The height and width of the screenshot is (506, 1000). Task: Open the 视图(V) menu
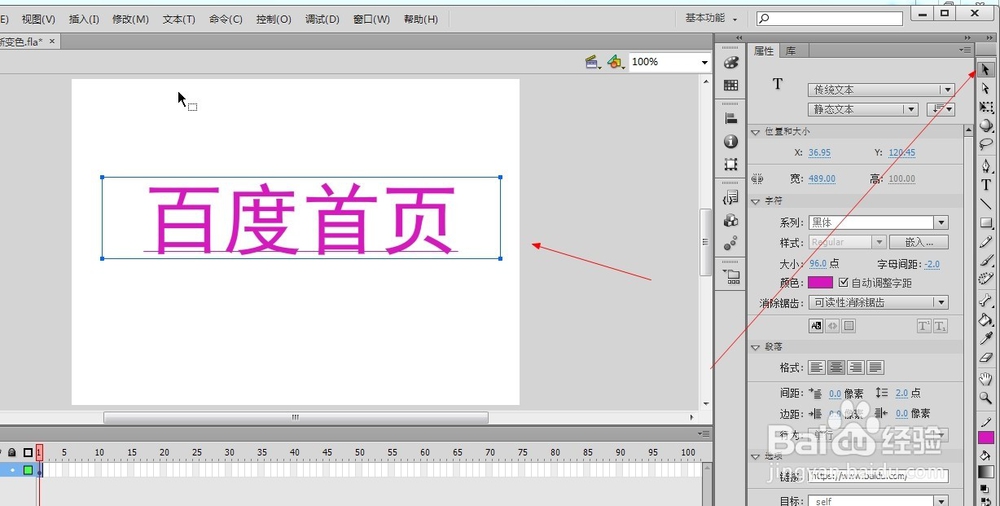[38, 19]
